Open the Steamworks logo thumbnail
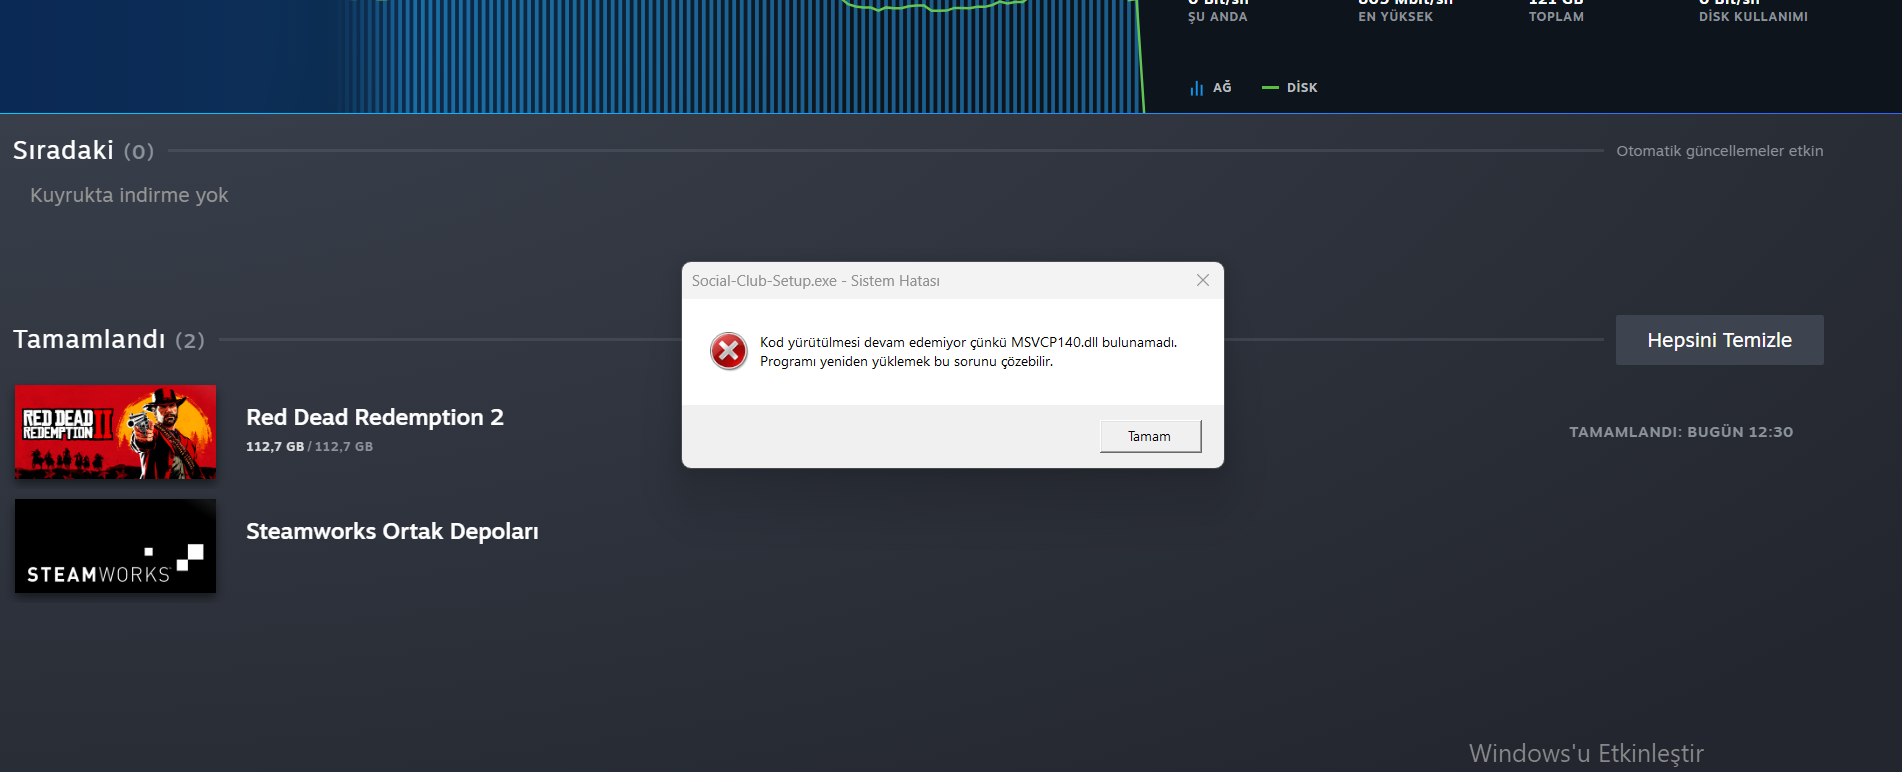Viewport: 1902px width, 772px height. coord(115,546)
